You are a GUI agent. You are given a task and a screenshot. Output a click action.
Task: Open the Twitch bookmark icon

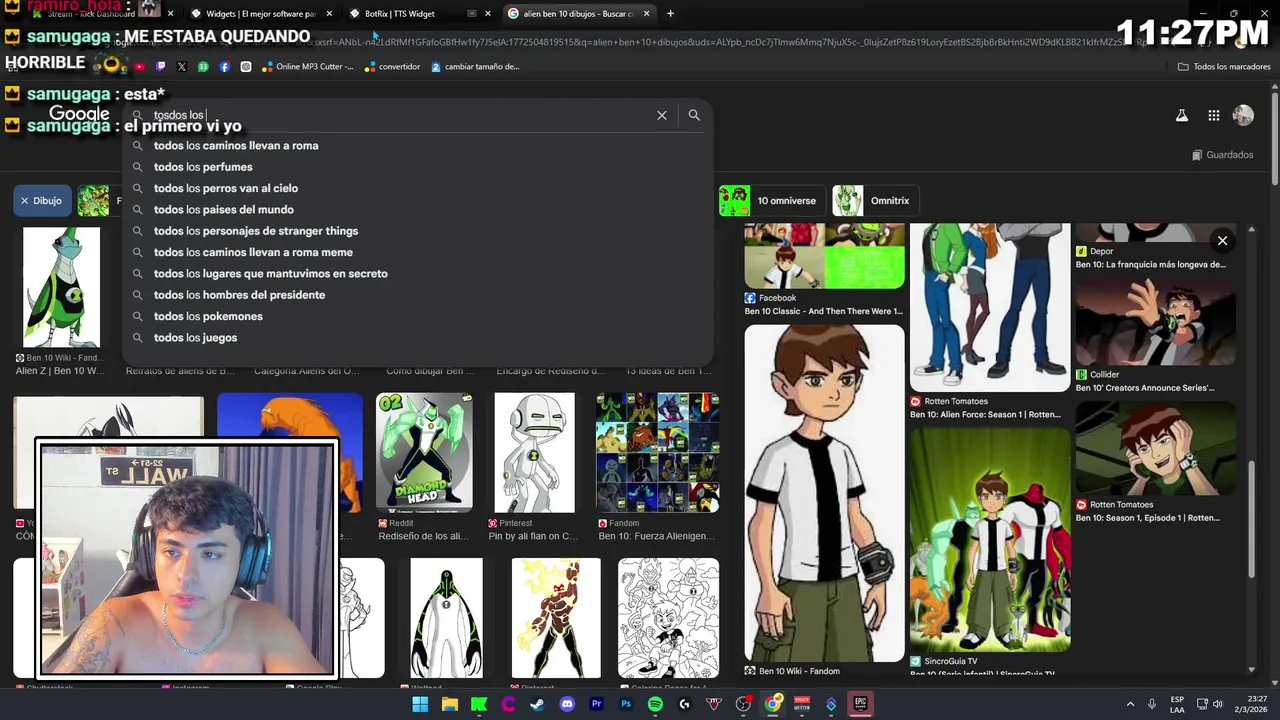[160, 67]
